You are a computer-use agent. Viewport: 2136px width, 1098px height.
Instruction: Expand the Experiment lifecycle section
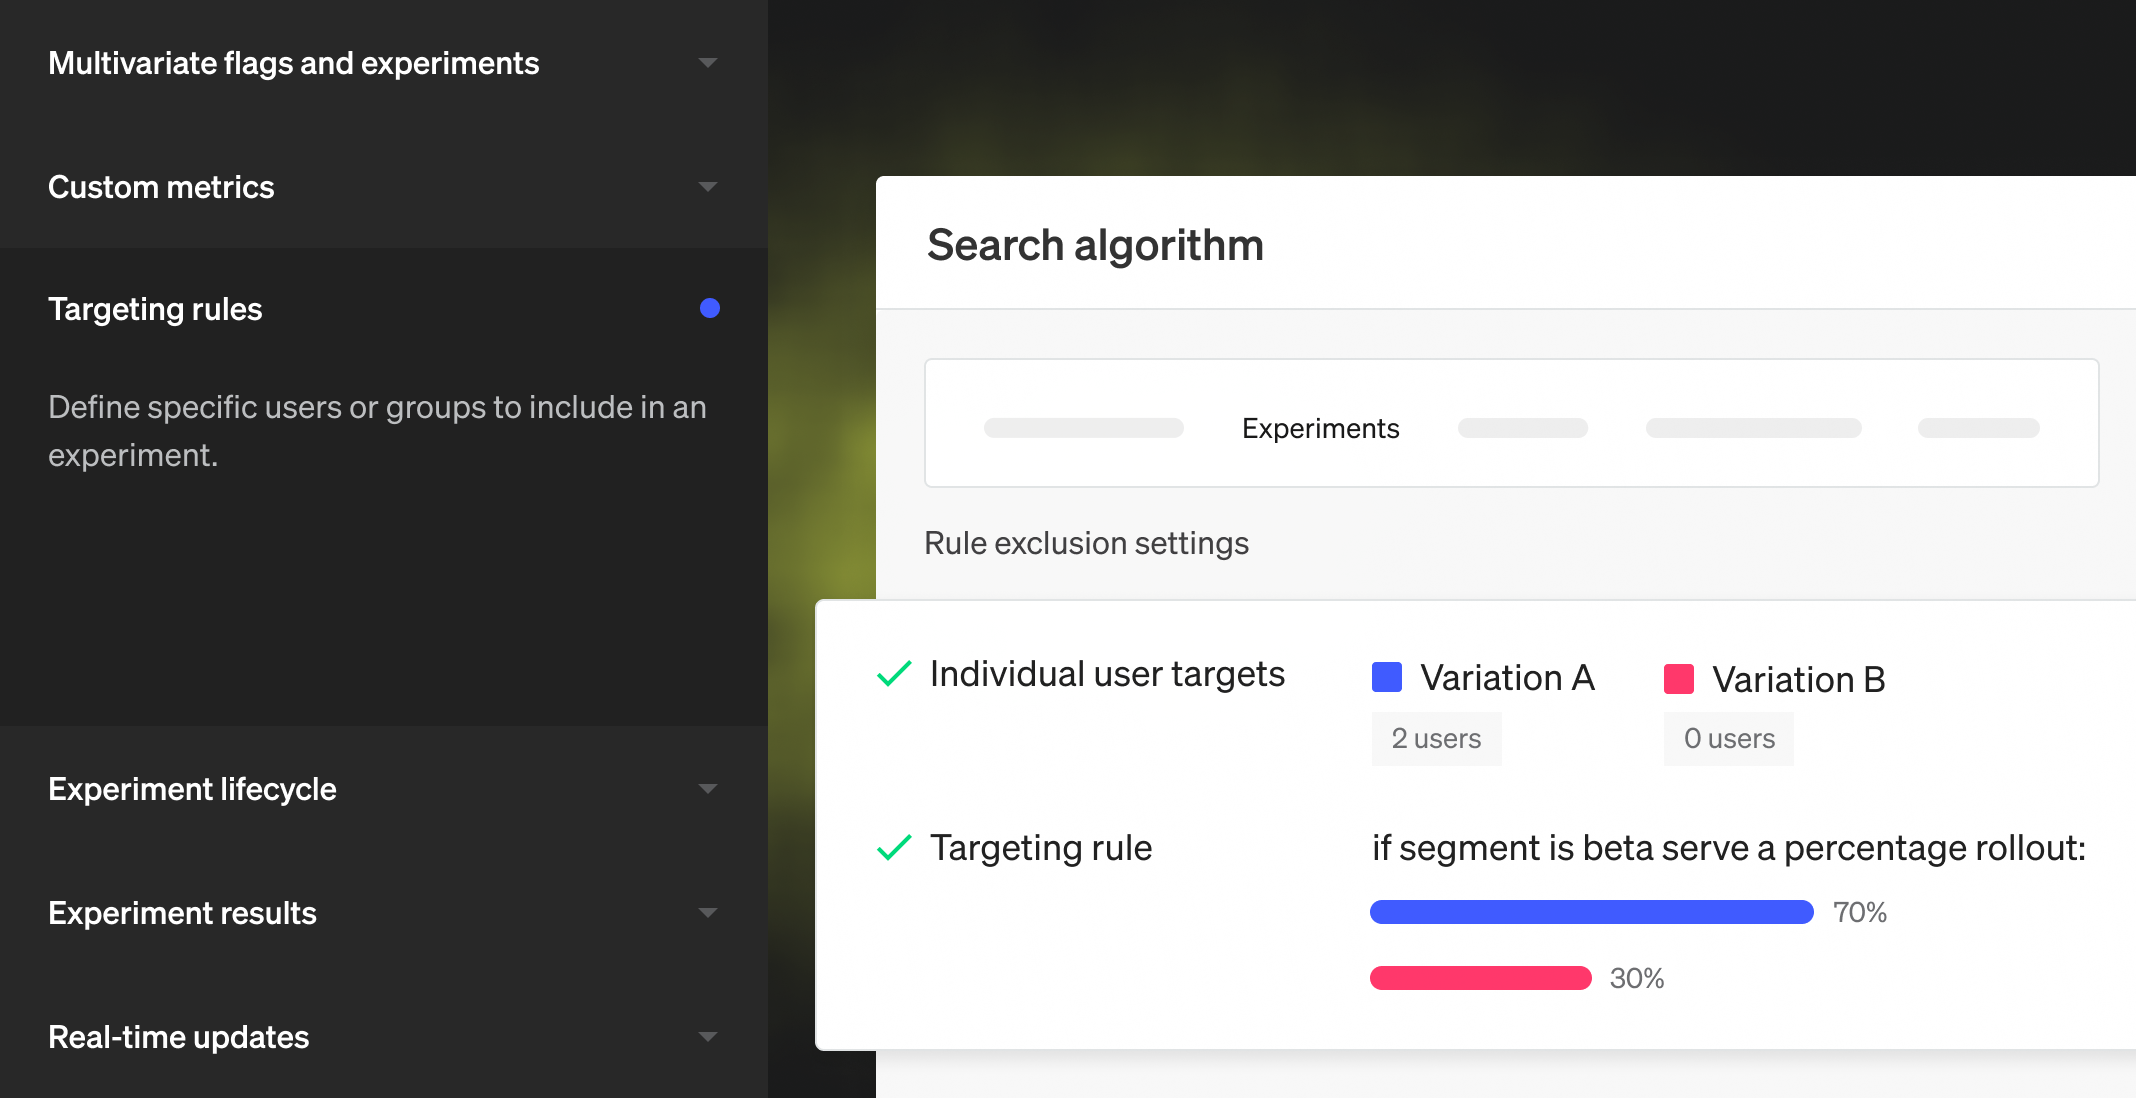(707, 789)
